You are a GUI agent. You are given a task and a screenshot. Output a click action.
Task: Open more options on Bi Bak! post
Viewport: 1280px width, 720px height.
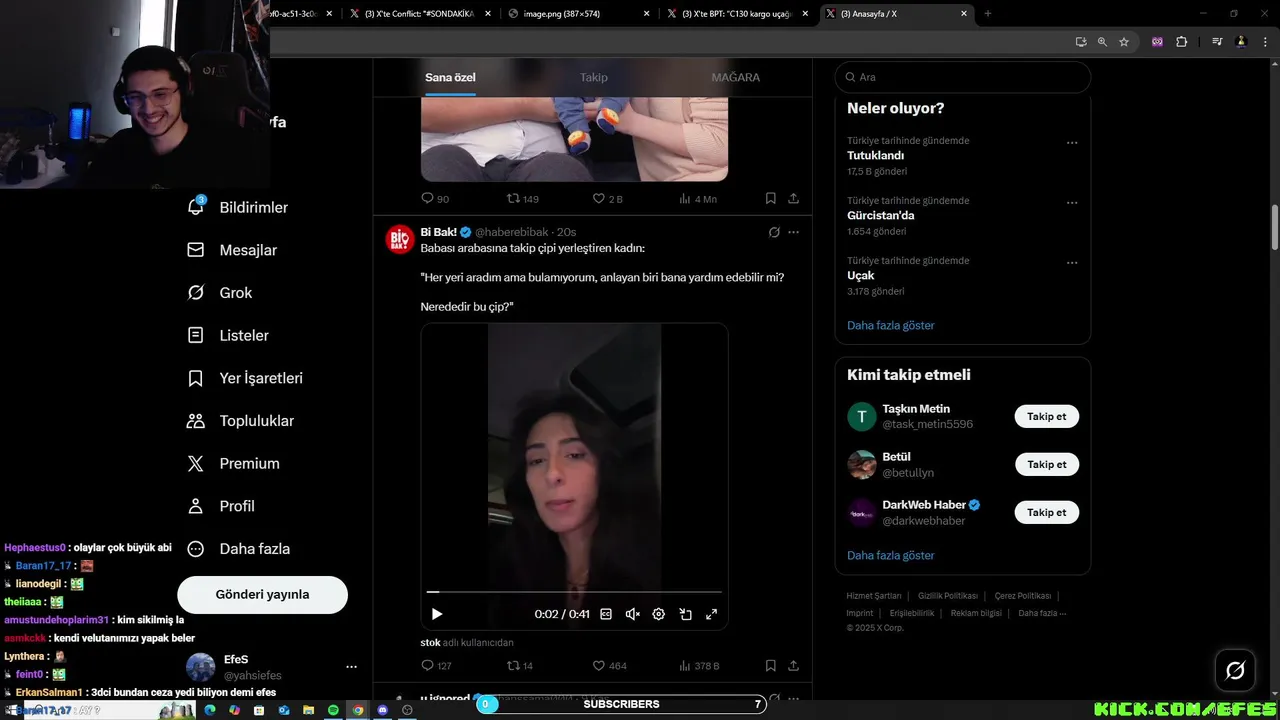coord(793,232)
